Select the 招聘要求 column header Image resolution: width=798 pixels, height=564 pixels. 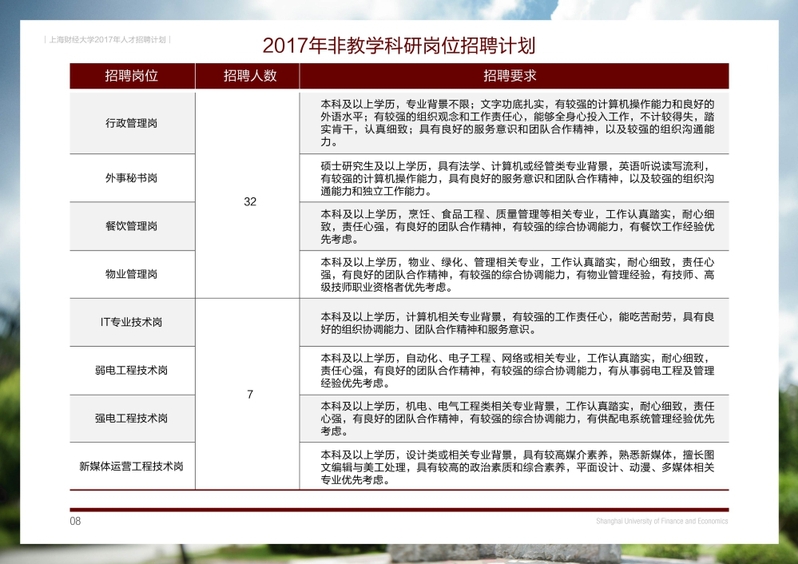click(510, 76)
